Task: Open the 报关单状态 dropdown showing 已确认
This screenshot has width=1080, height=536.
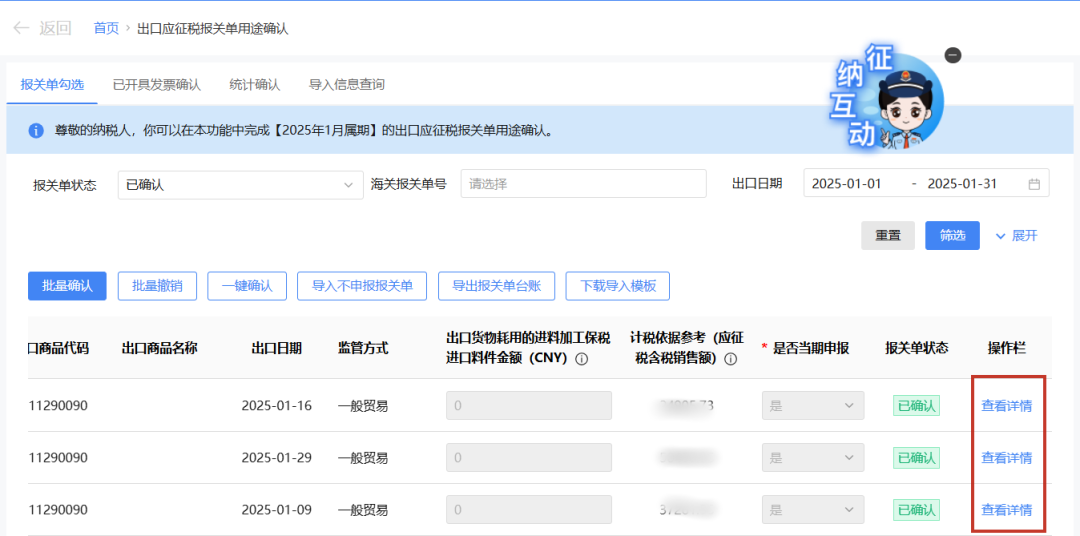Action: (x=239, y=184)
